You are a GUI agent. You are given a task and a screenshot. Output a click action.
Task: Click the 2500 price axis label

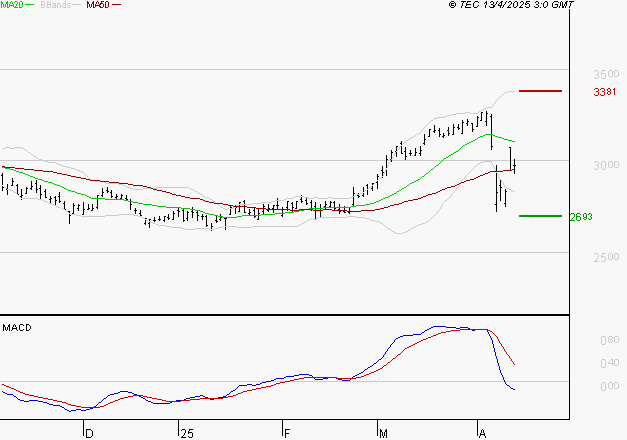[x=606, y=257]
